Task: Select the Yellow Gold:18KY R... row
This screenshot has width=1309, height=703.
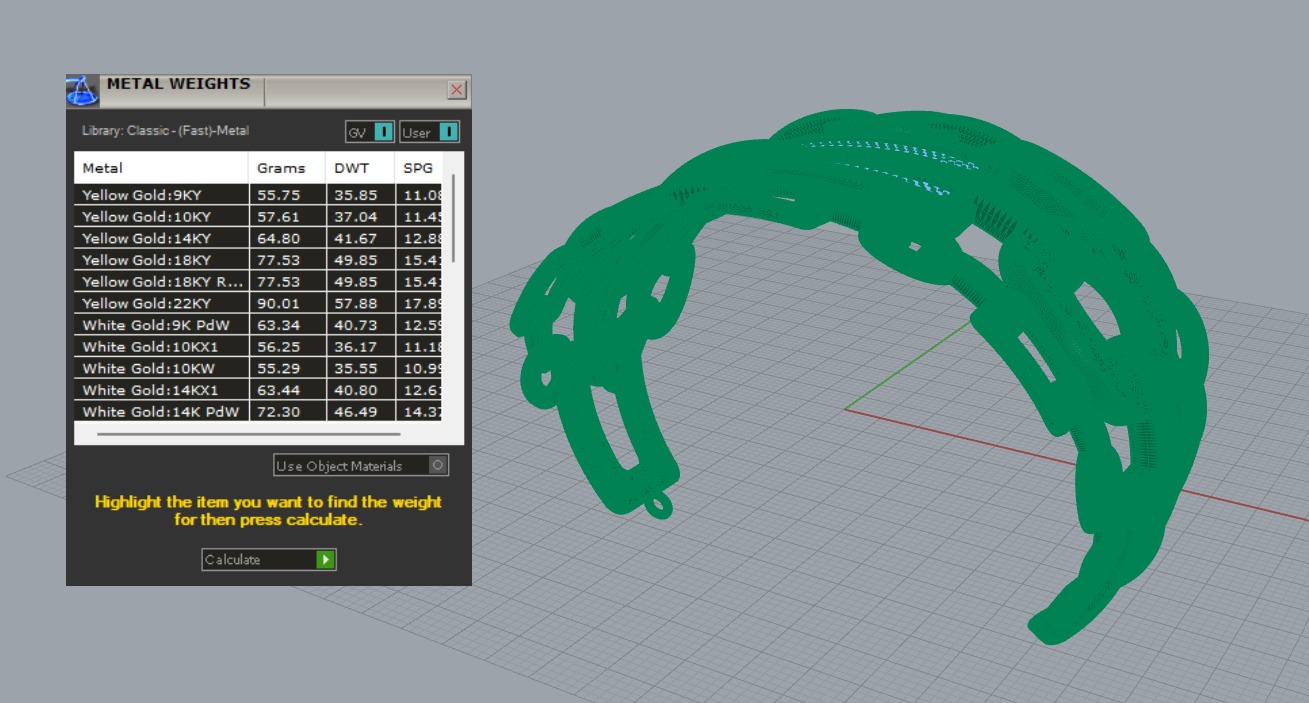Action: tap(259, 282)
